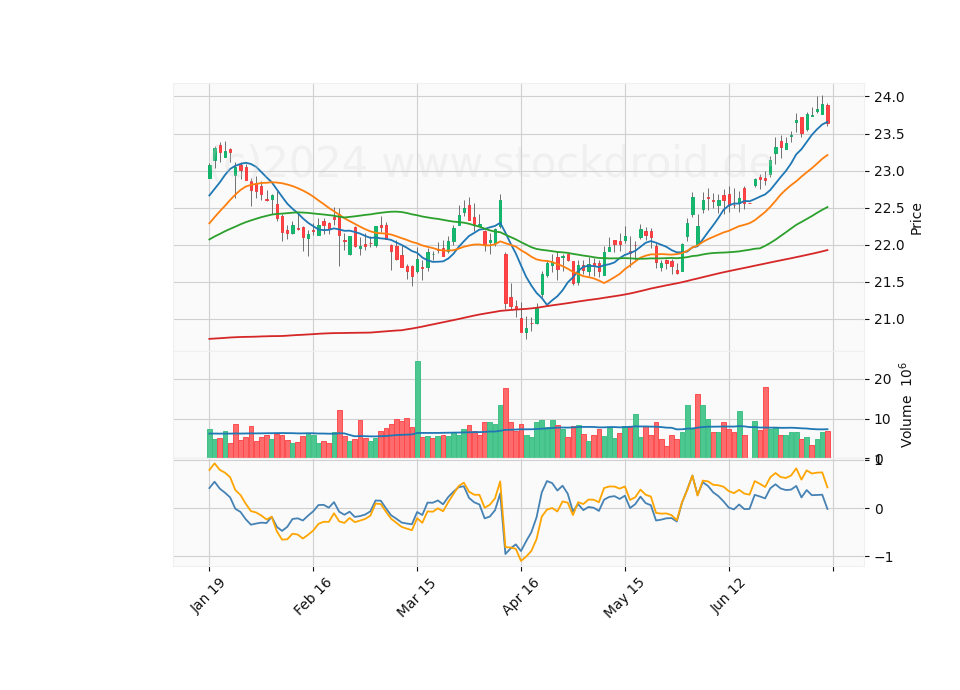Click the "Price" axis title
This screenshot has height=690, width=960.
(916, 219)
